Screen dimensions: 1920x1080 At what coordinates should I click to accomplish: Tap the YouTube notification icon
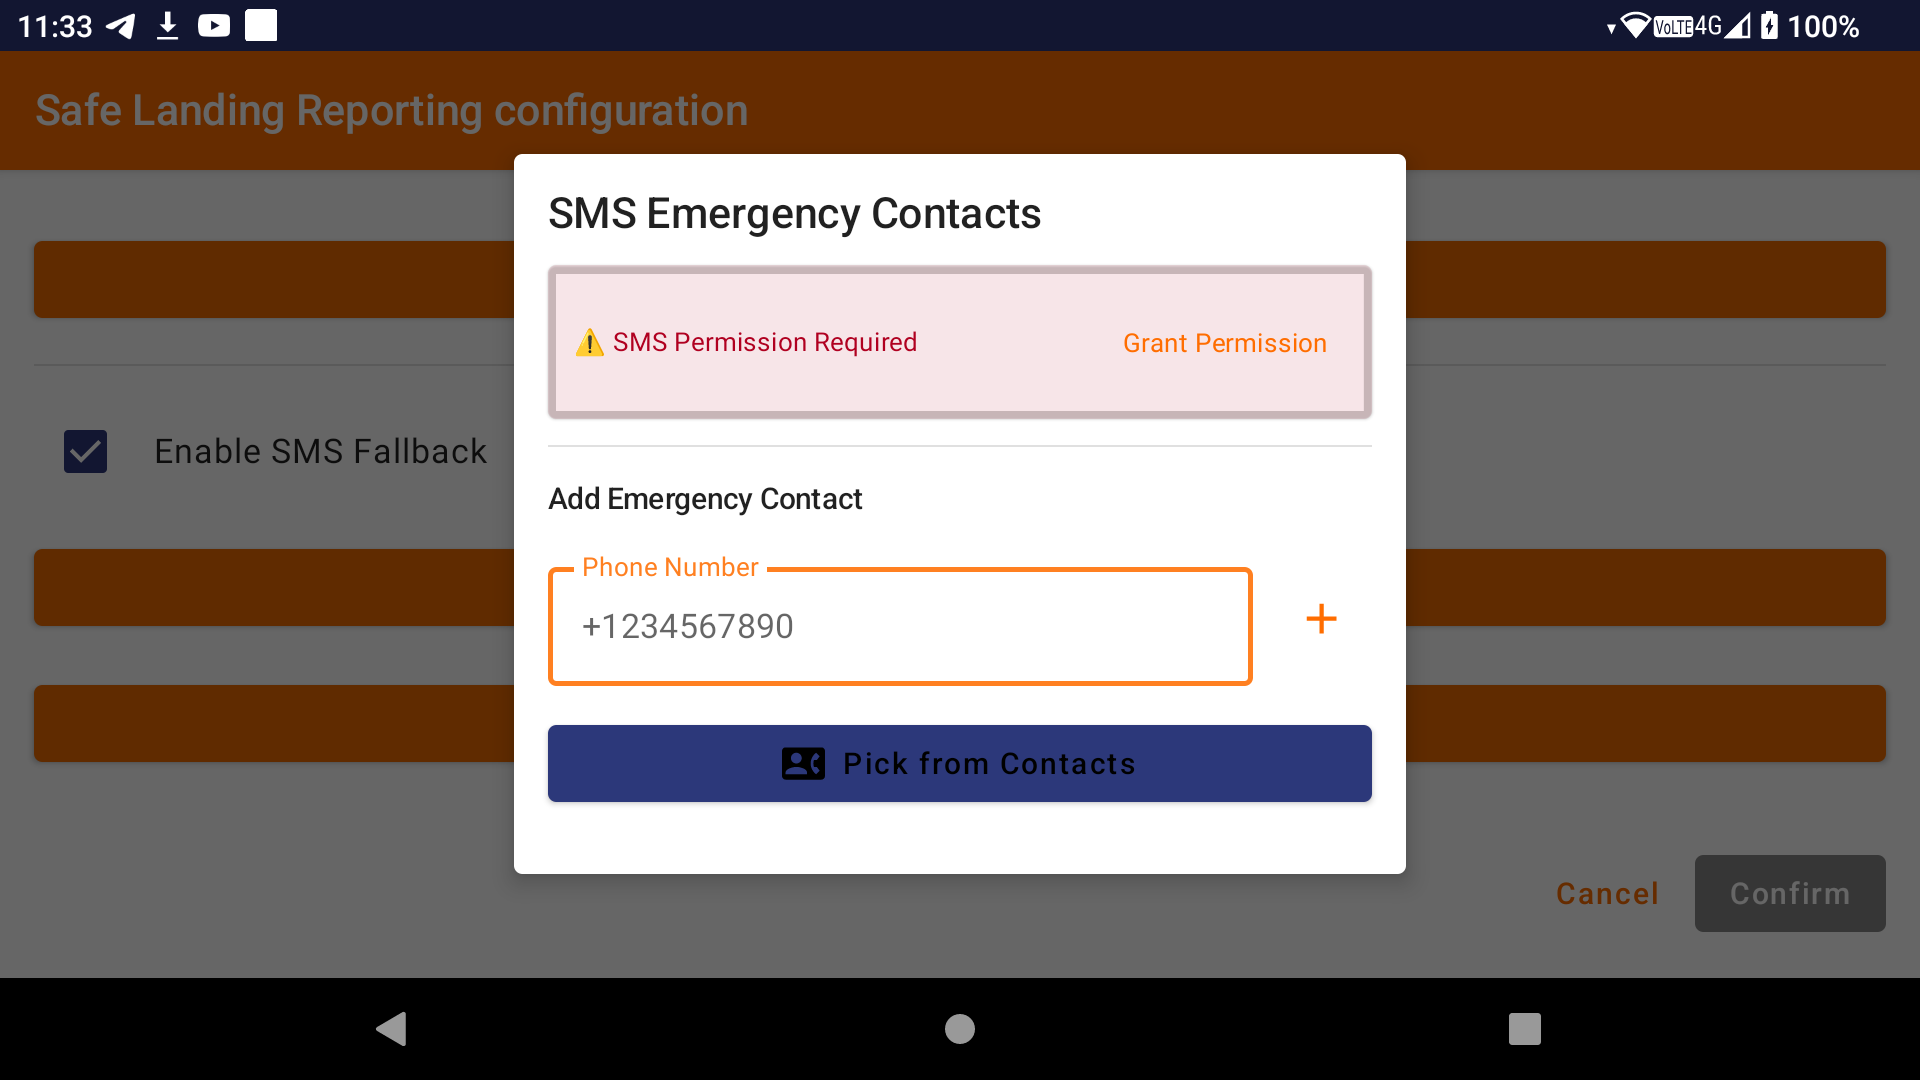coord(214,26)
